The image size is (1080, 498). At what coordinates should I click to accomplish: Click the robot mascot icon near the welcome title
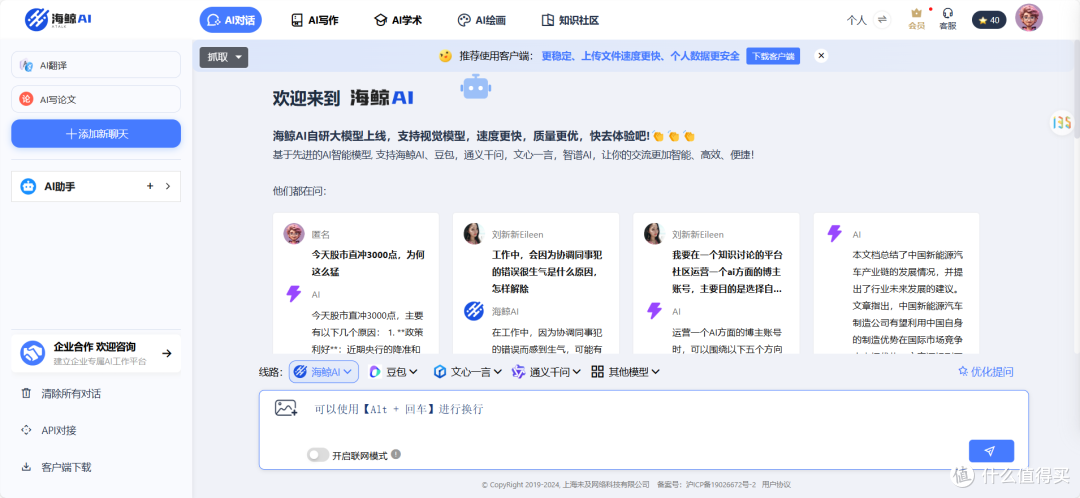click(x=475, y=87)
